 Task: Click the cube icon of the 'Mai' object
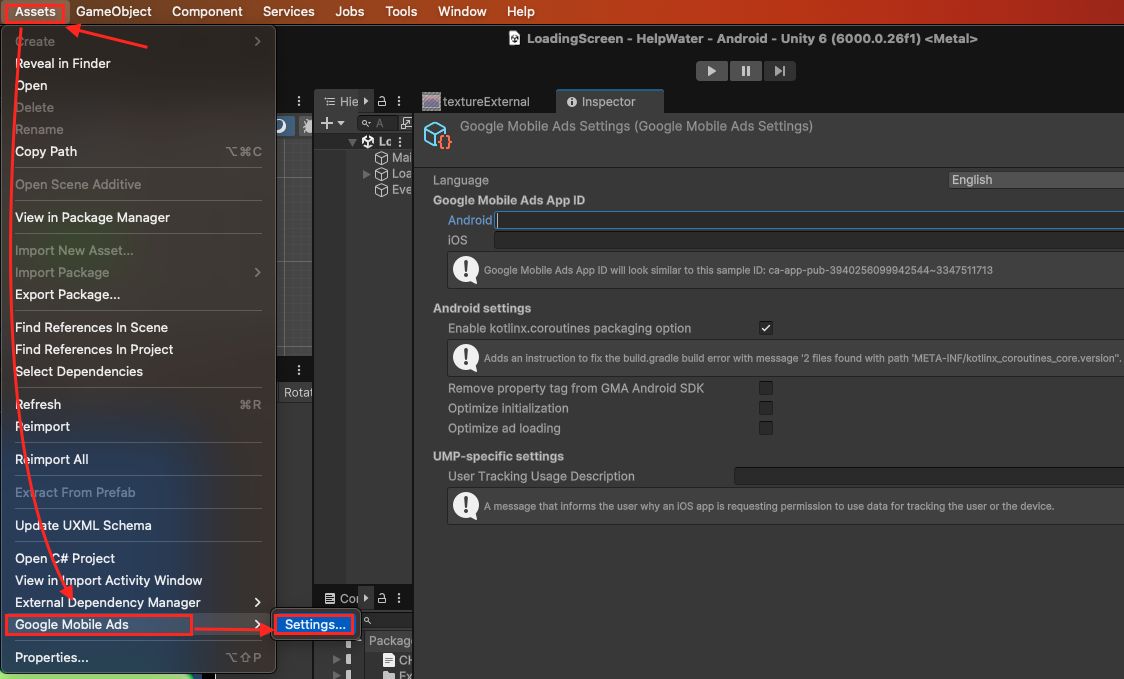(381, 158)
